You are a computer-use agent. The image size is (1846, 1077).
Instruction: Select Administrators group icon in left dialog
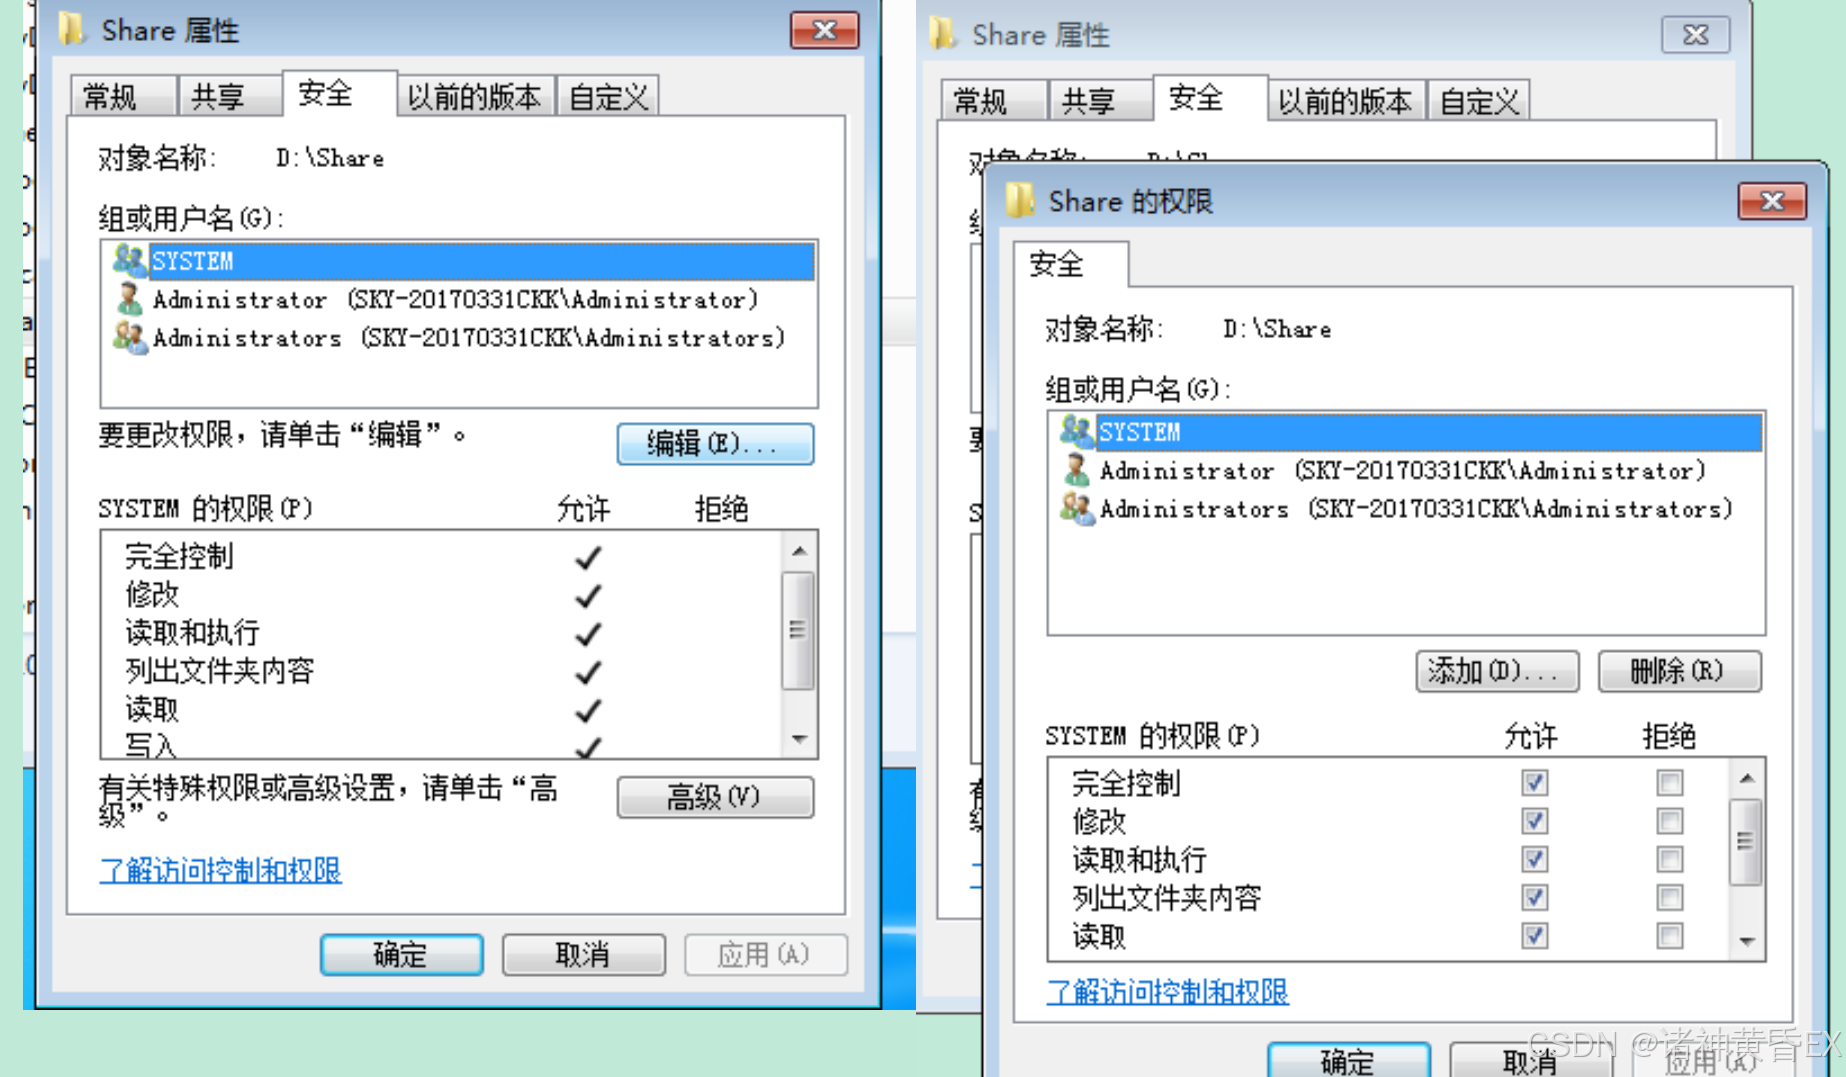click(x=129, y=336)
